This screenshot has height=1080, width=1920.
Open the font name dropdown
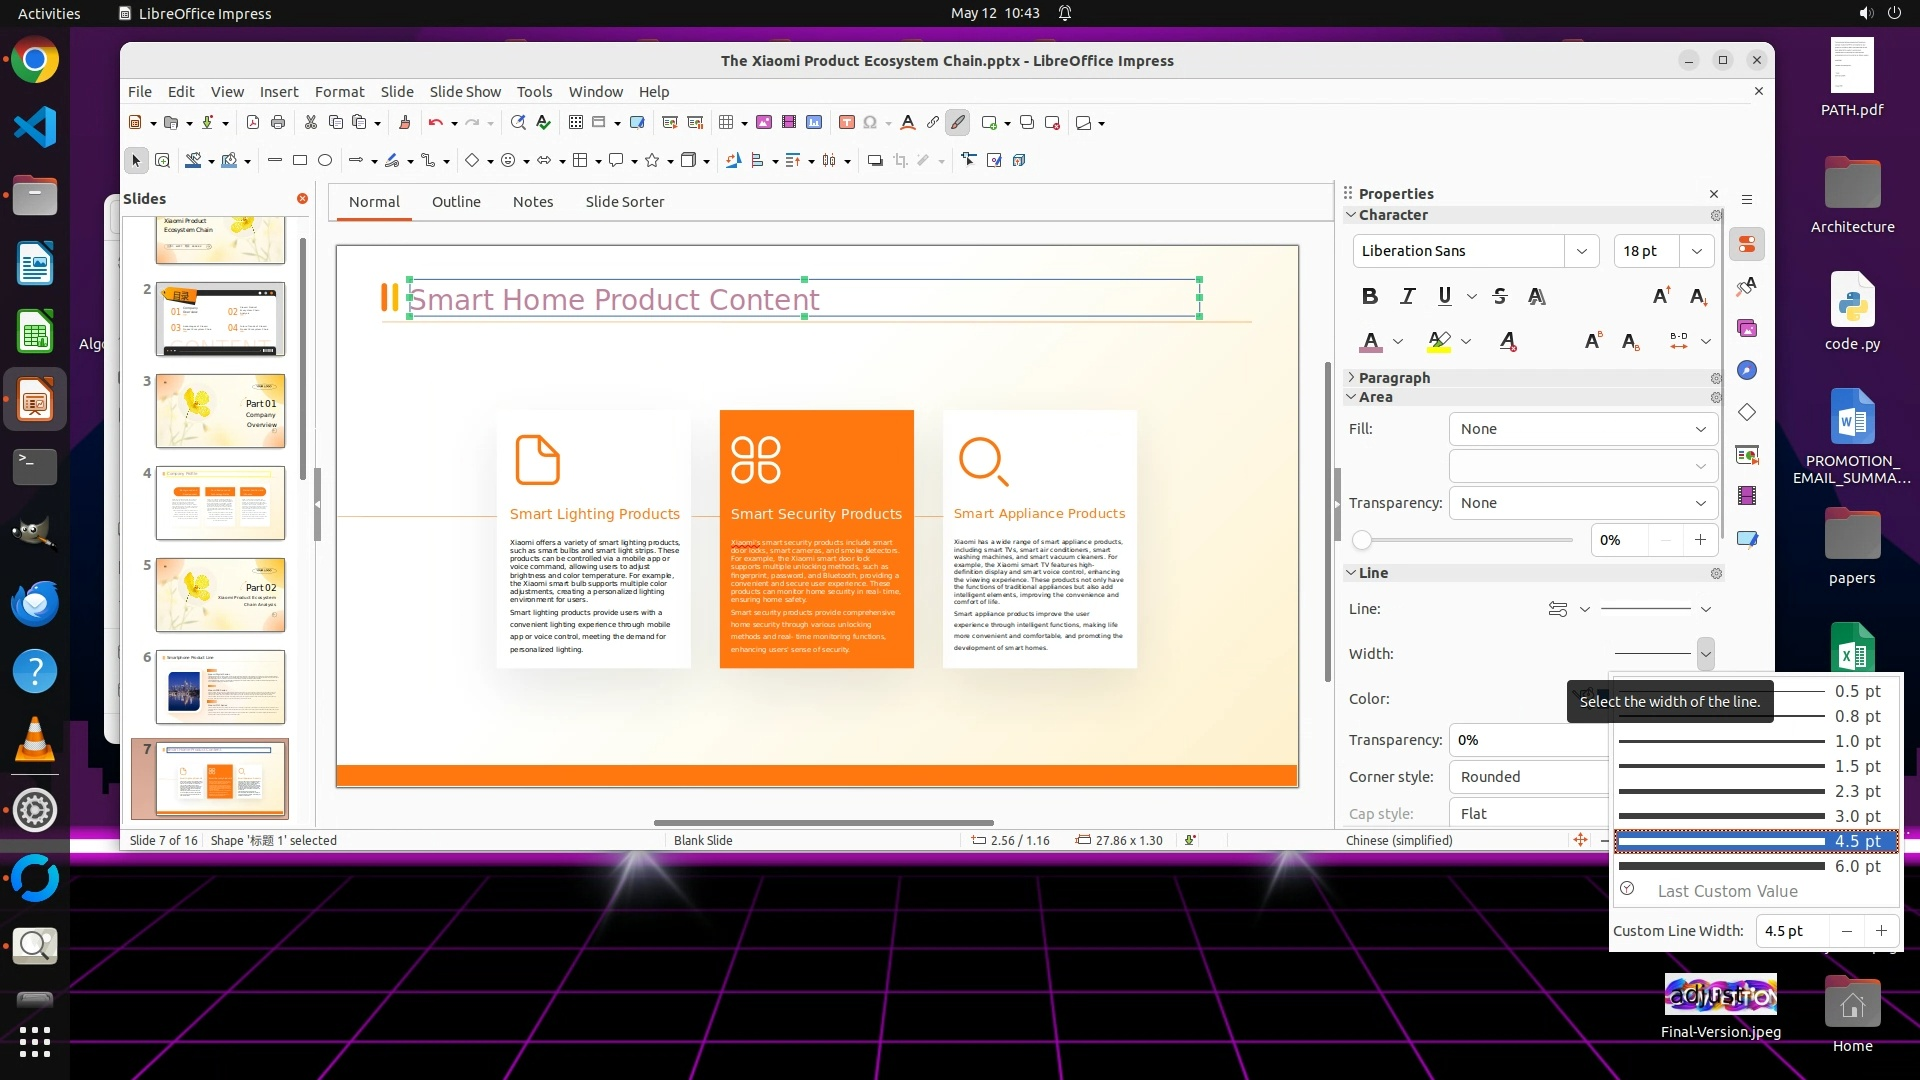point(1581,251)
